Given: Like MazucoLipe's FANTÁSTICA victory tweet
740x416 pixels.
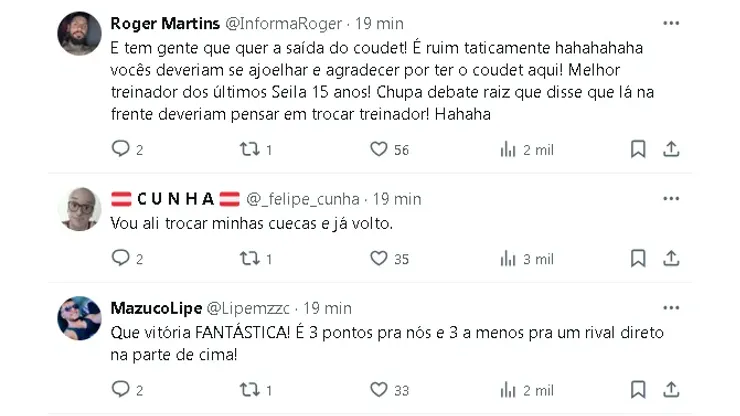Looking at the screenshot, I should point(379,389).
